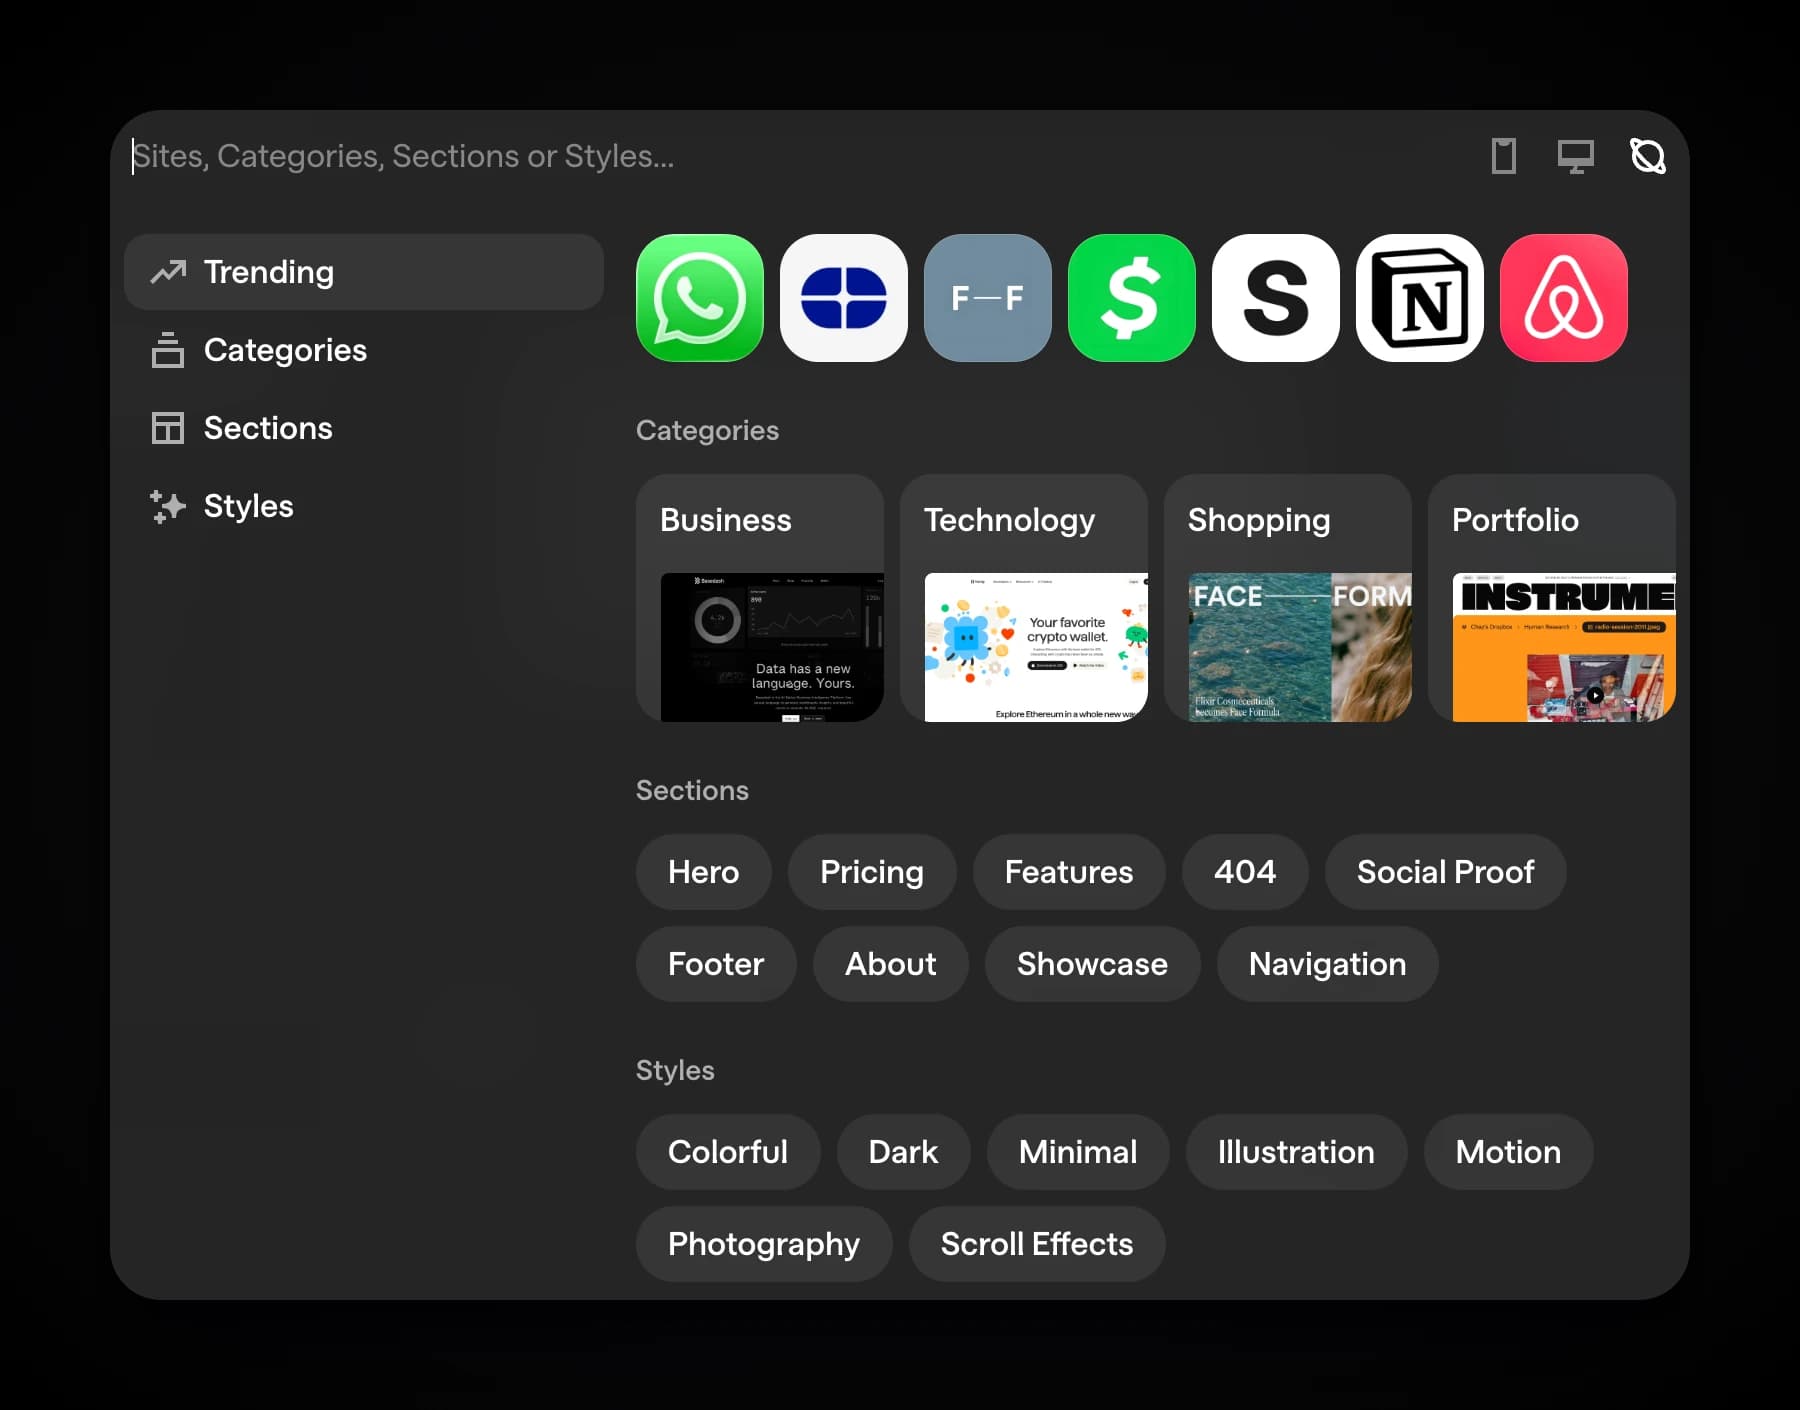
Task: Choose the Social Proof section chip
Action: pyautogui.click(x=1446, y=872)
